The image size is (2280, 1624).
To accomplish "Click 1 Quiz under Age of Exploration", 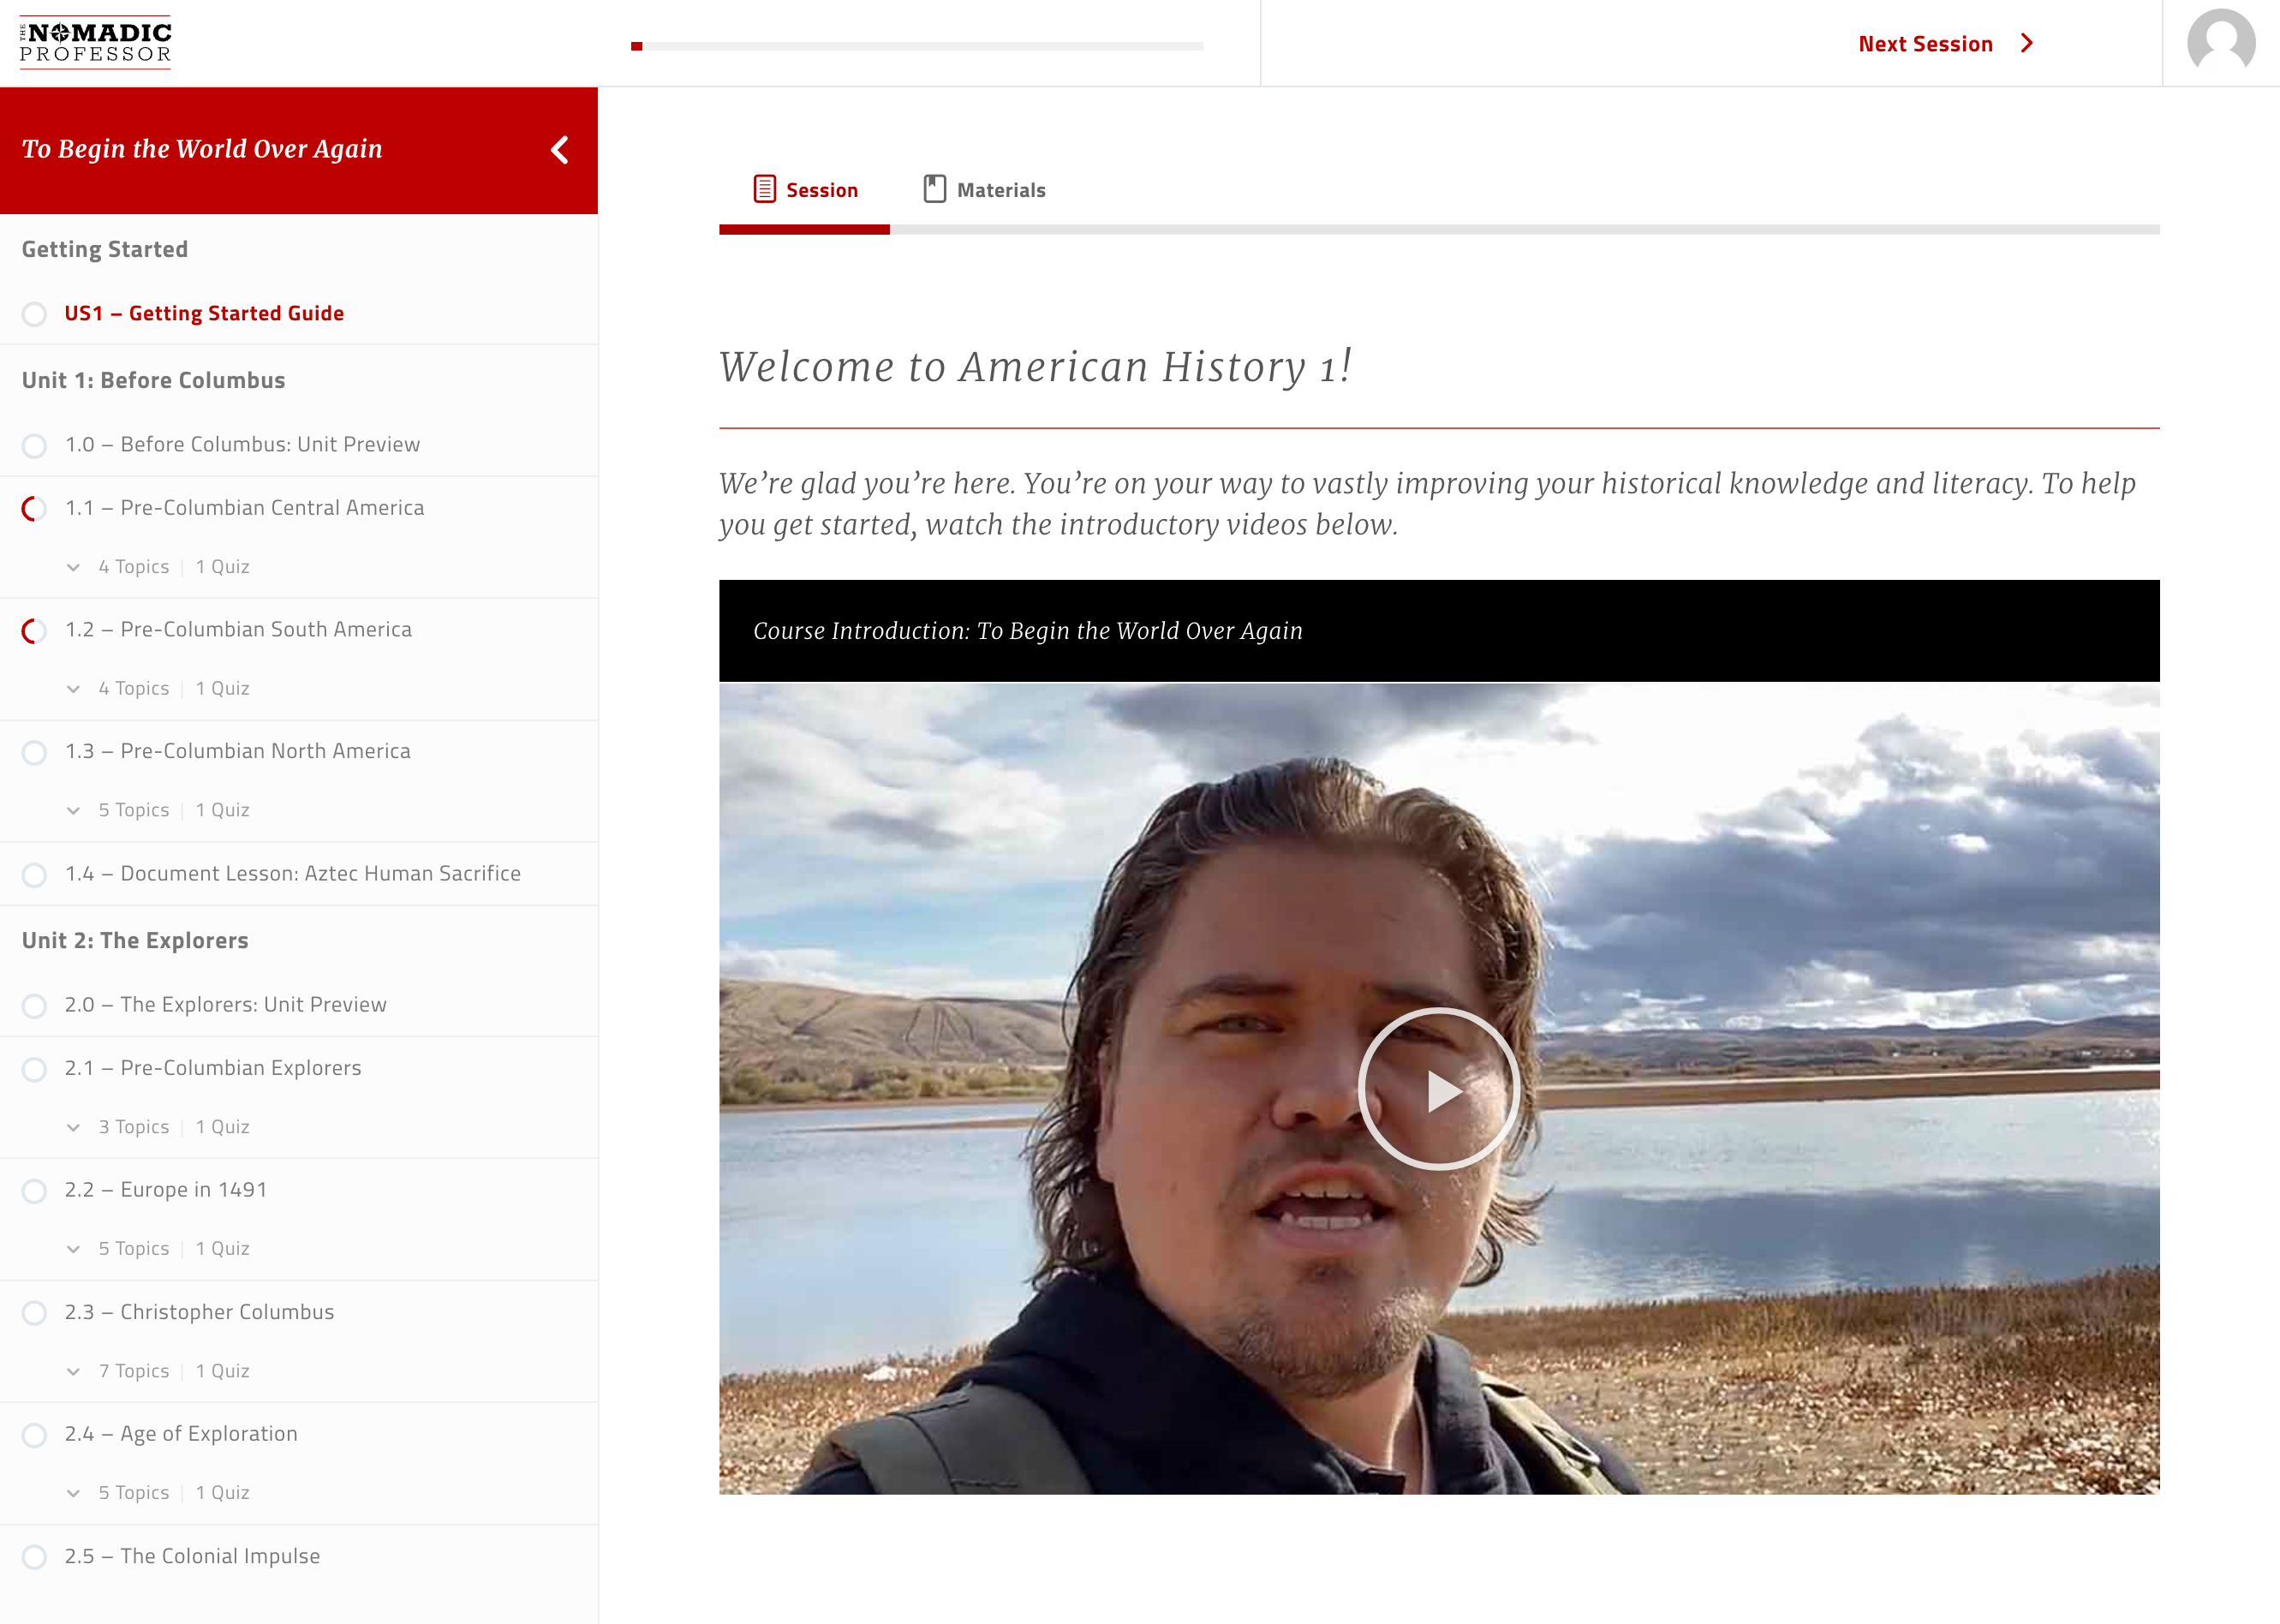I will tap(222, 1493).
